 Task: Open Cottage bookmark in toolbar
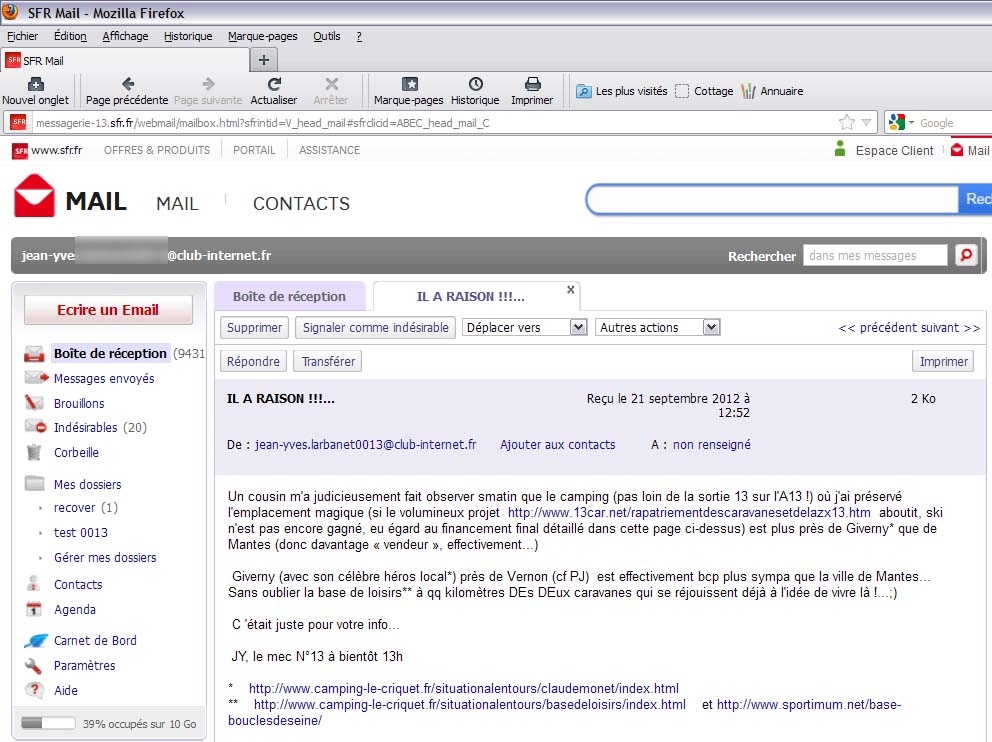click(704, 91)
